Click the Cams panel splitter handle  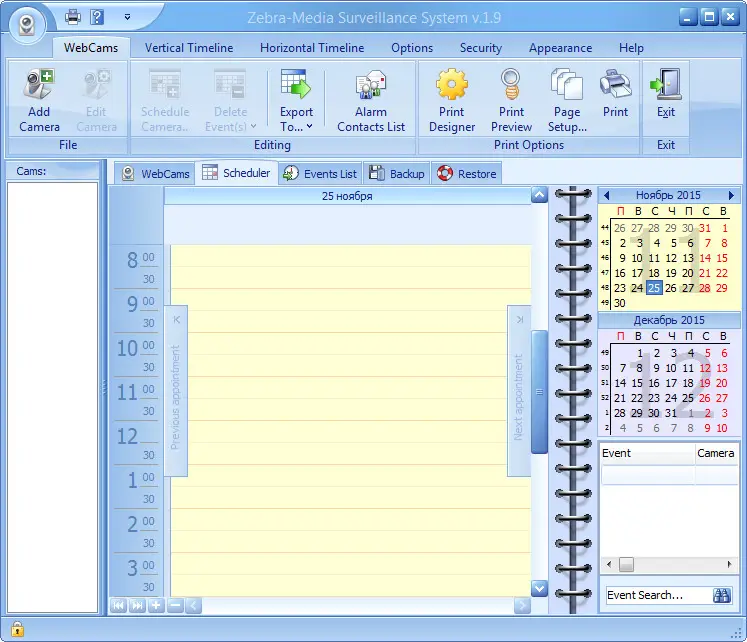coord(103,388)
